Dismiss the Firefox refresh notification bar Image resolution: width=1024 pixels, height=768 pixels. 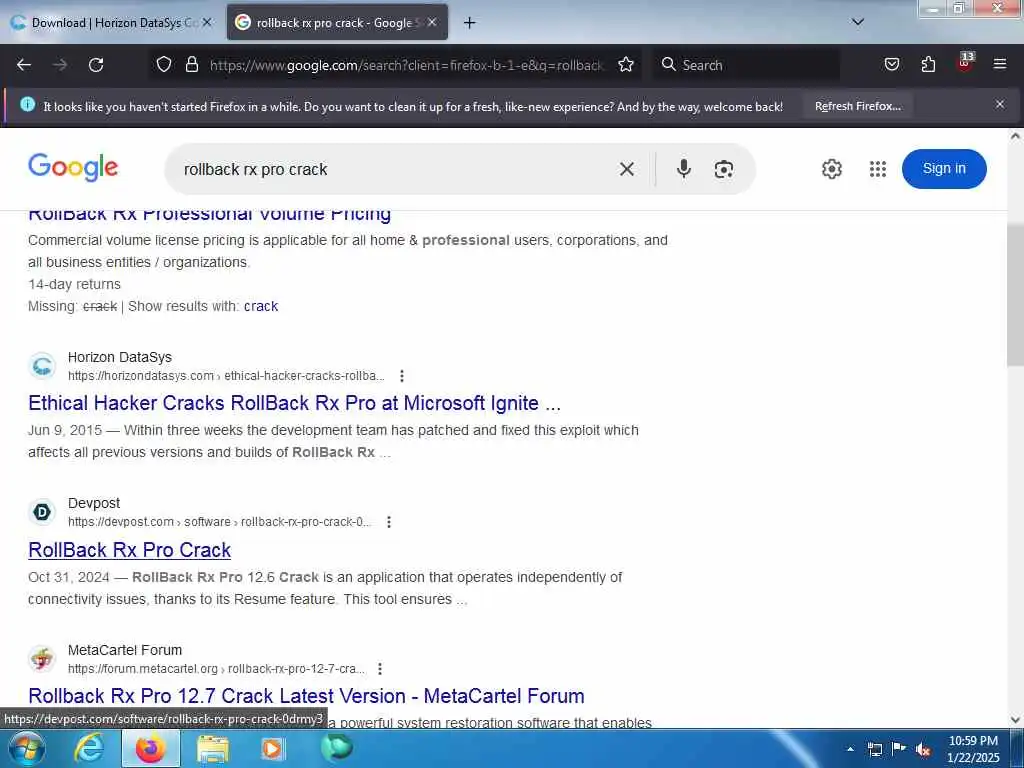pos(1000,104)
